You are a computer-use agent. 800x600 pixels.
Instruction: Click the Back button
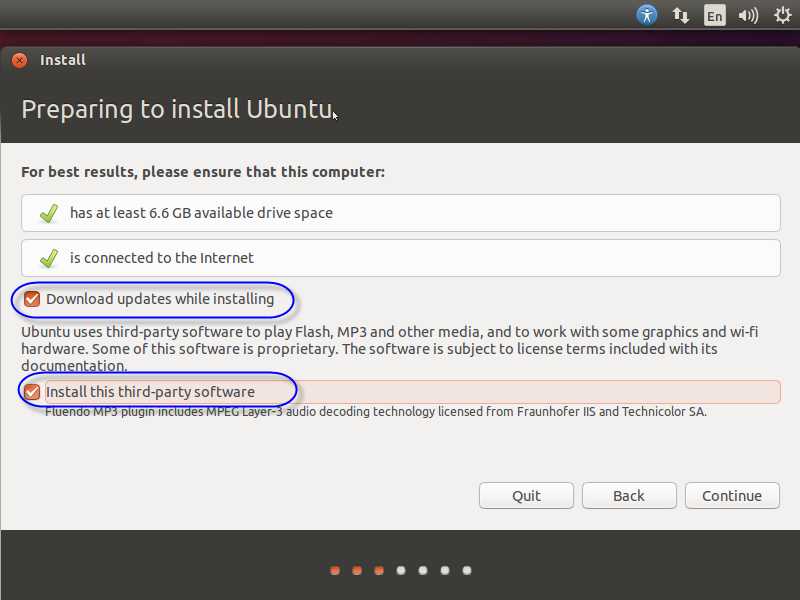629,495
